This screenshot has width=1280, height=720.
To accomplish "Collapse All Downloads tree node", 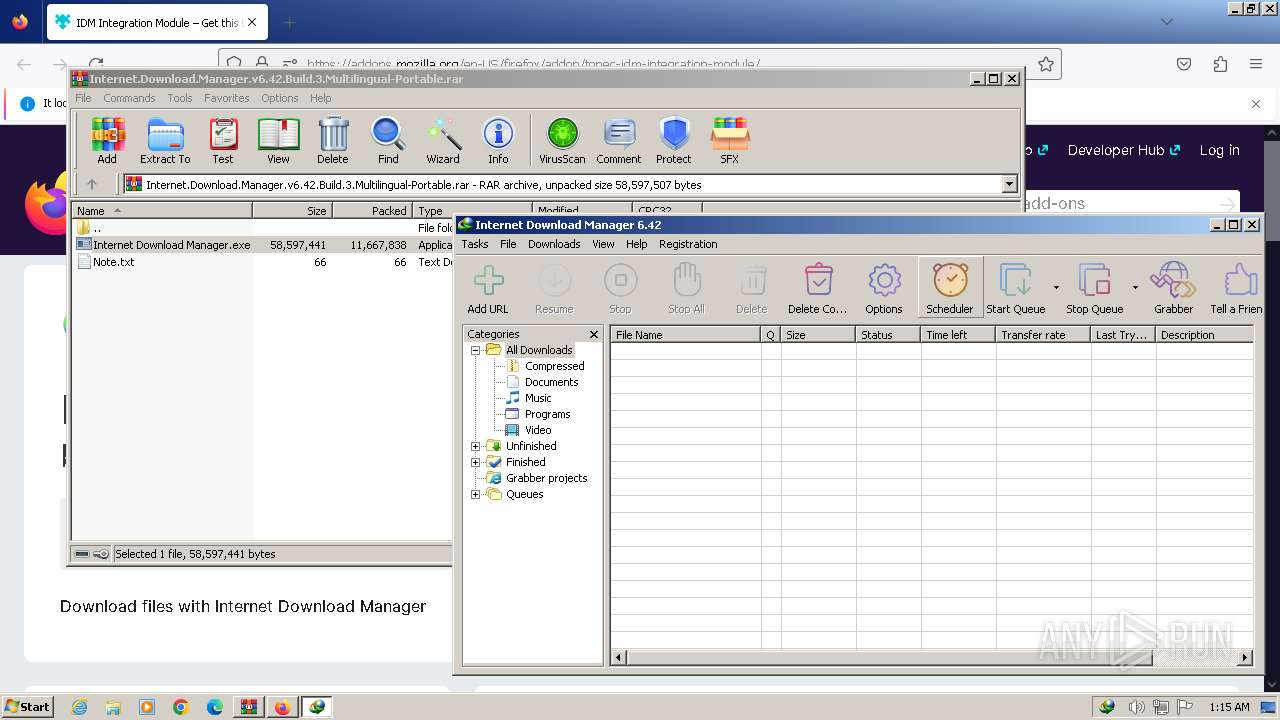I will pyautogui.click(x=476, y=350).
